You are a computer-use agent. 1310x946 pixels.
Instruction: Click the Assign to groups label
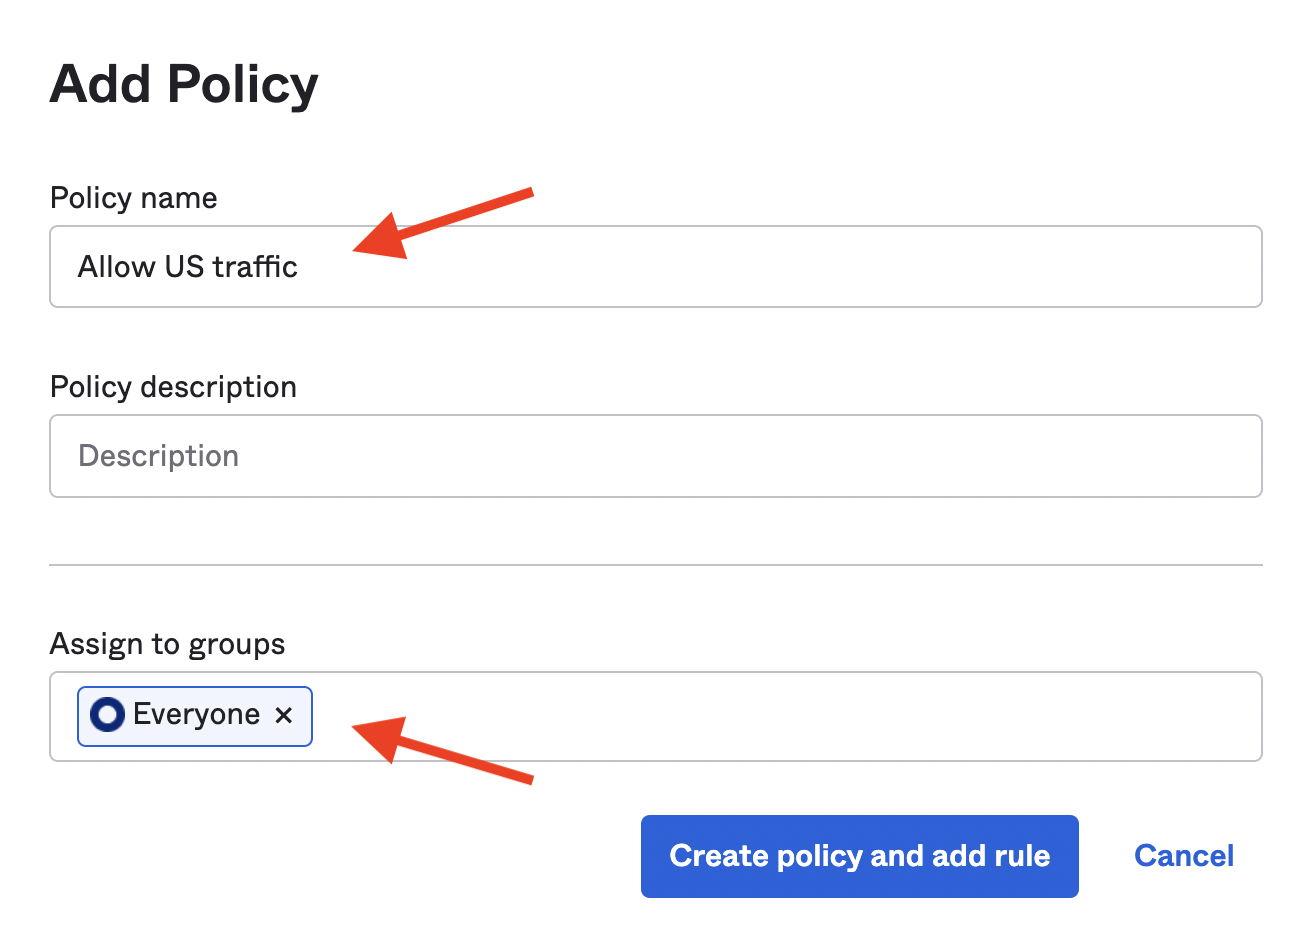pos(167,644)
